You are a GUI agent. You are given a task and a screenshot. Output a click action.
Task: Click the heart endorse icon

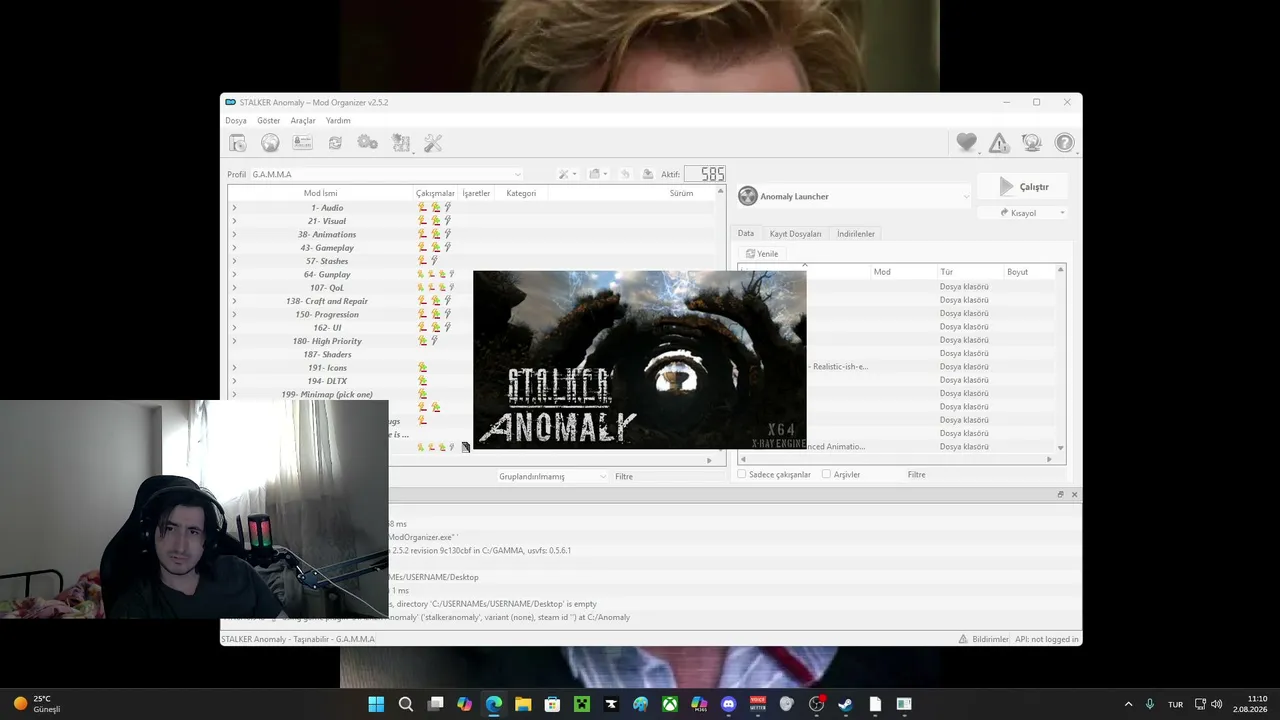coord(966,143)
